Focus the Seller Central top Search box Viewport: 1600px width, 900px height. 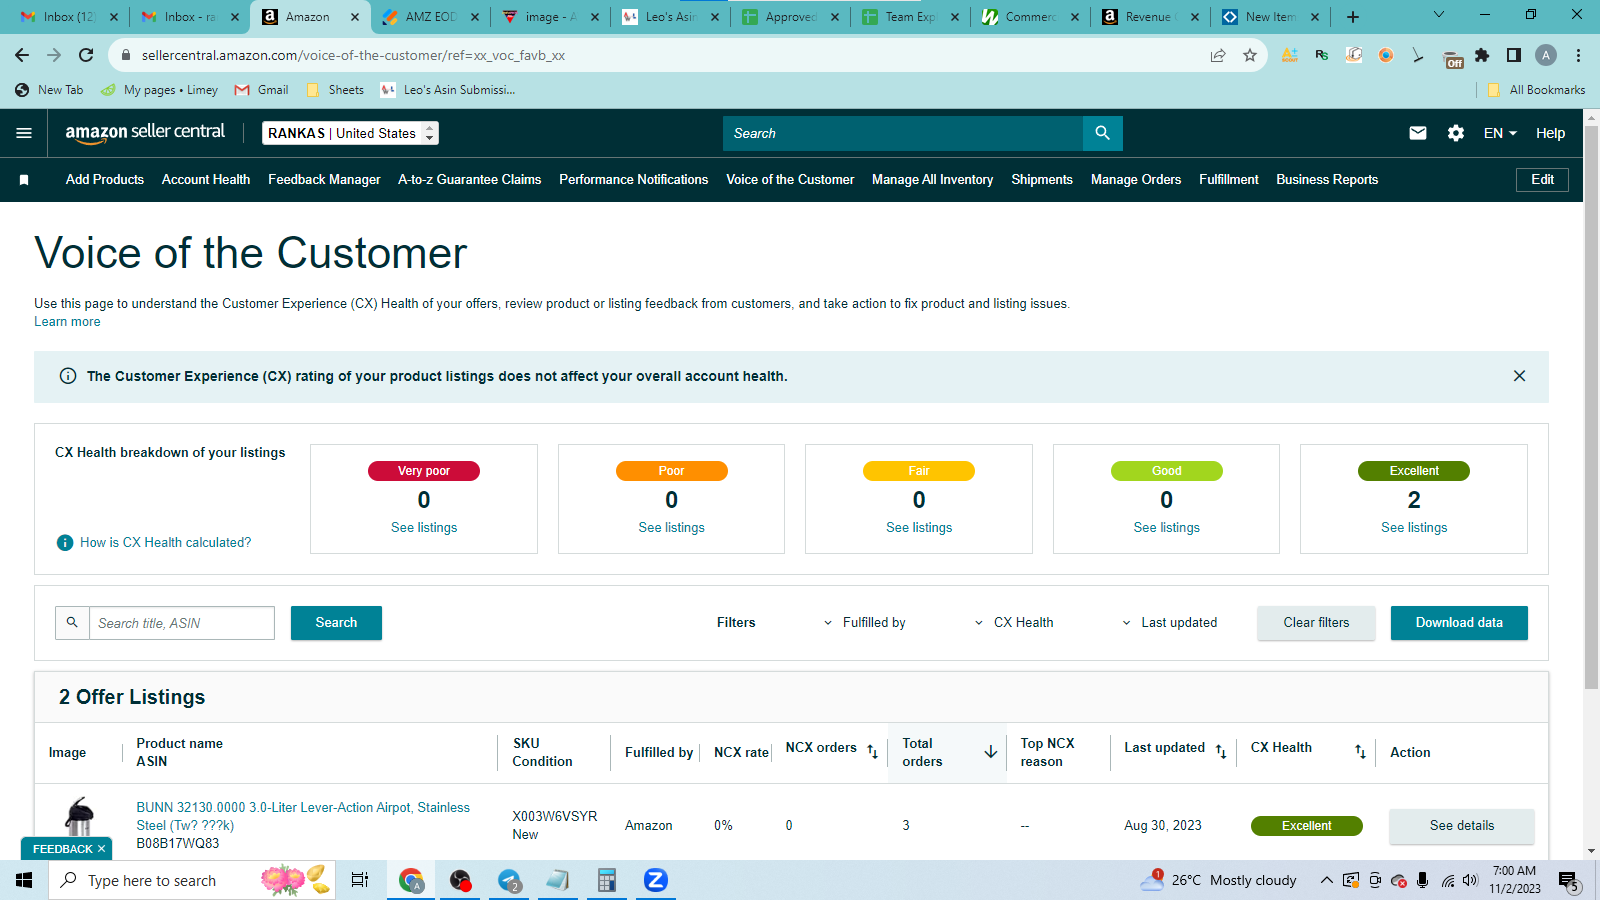[903, 133]
